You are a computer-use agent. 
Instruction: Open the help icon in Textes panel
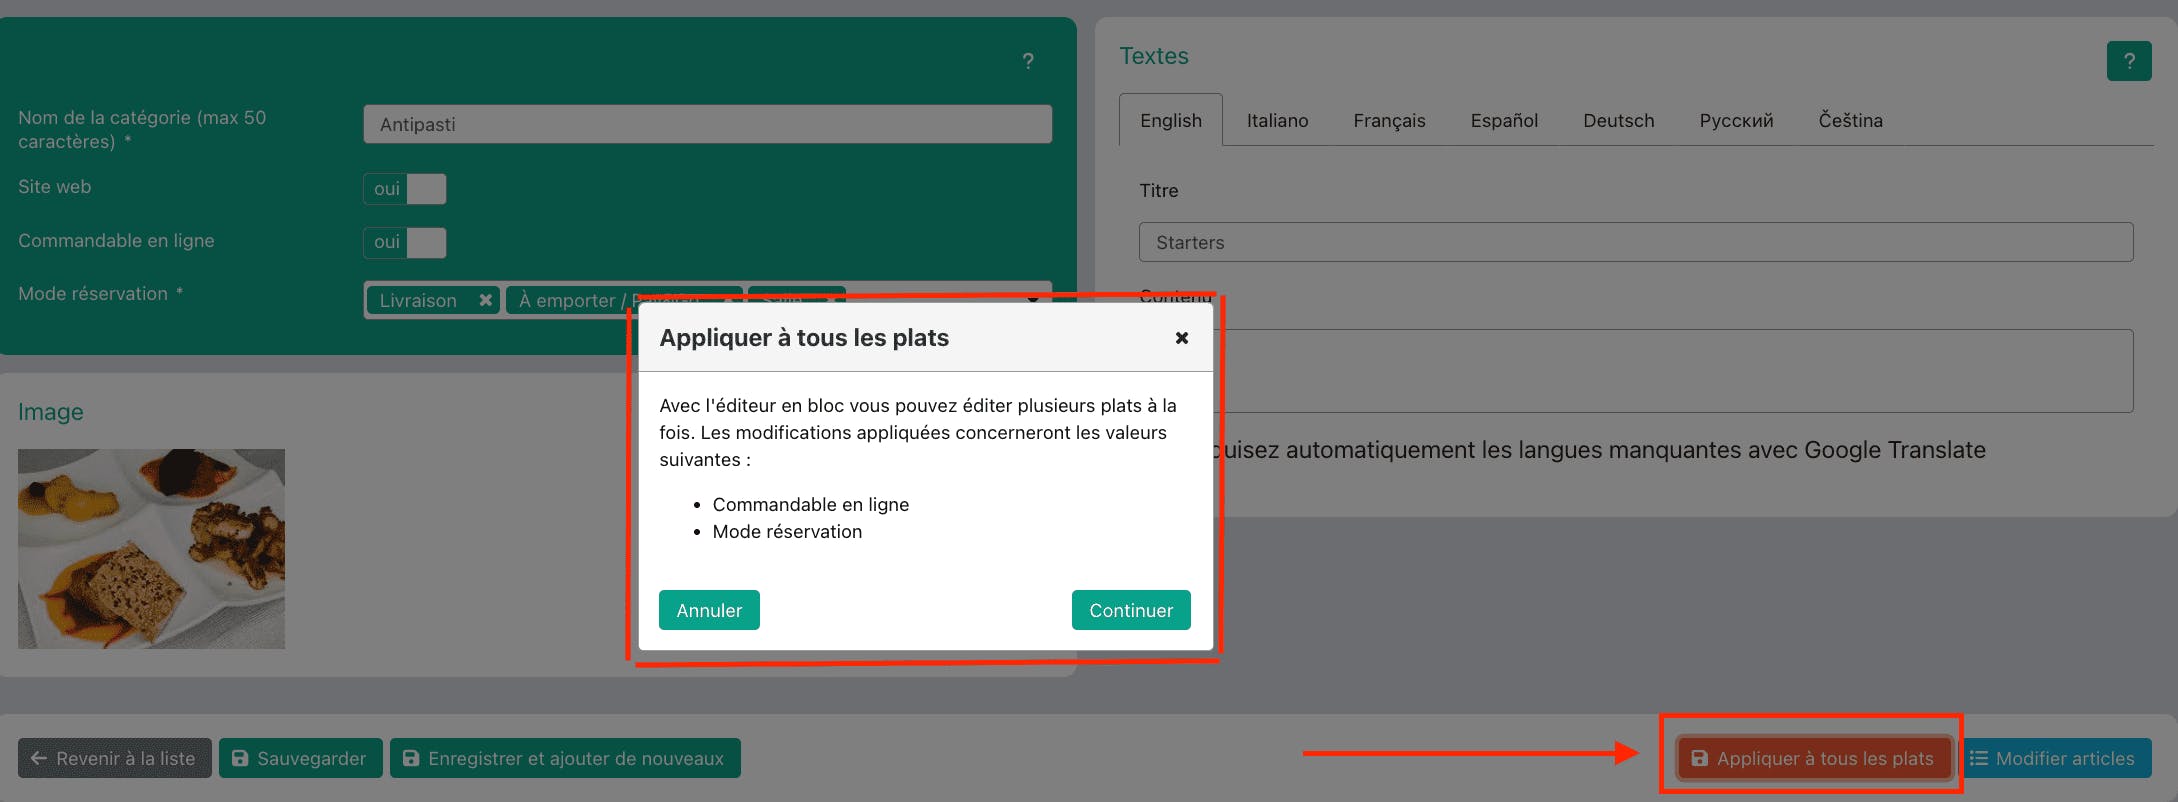click(2129, 61)
